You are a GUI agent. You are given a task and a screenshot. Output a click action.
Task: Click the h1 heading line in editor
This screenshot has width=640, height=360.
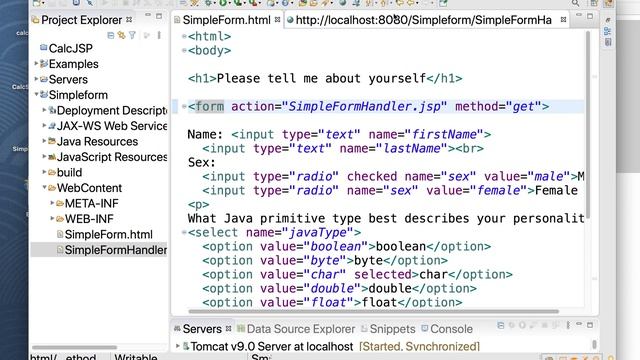tap(325, 78)
